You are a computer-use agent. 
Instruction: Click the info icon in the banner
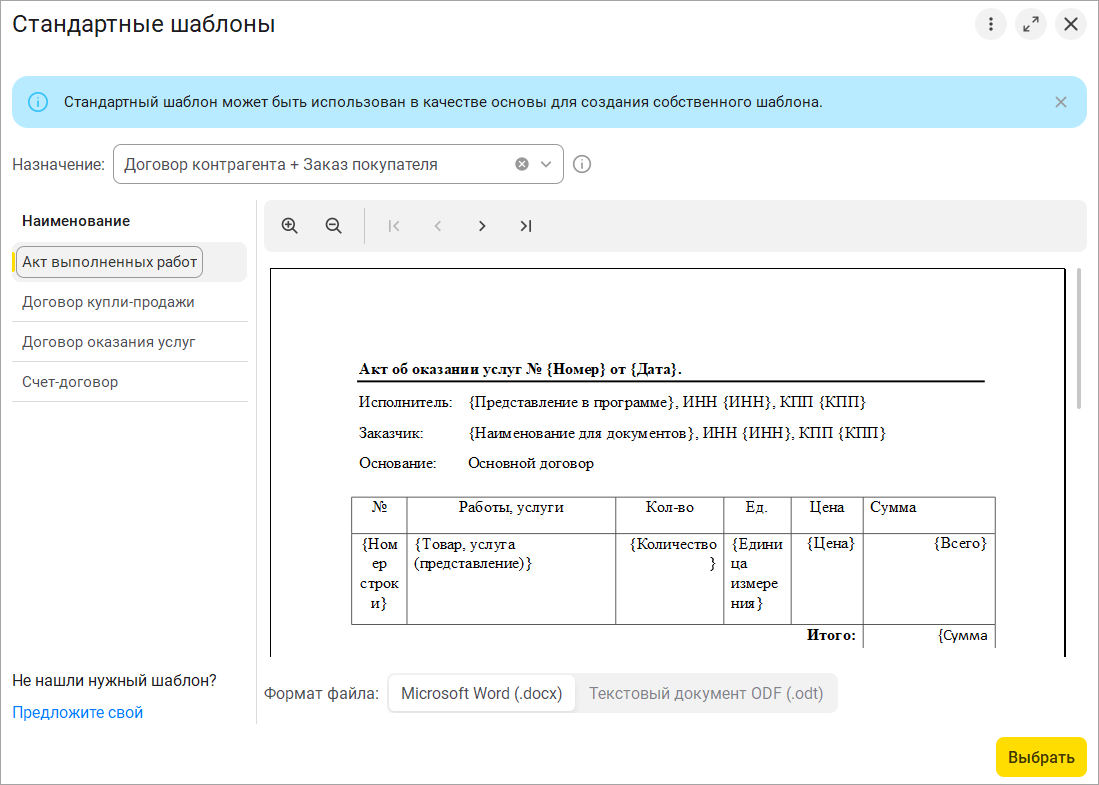tap(38, 102)
